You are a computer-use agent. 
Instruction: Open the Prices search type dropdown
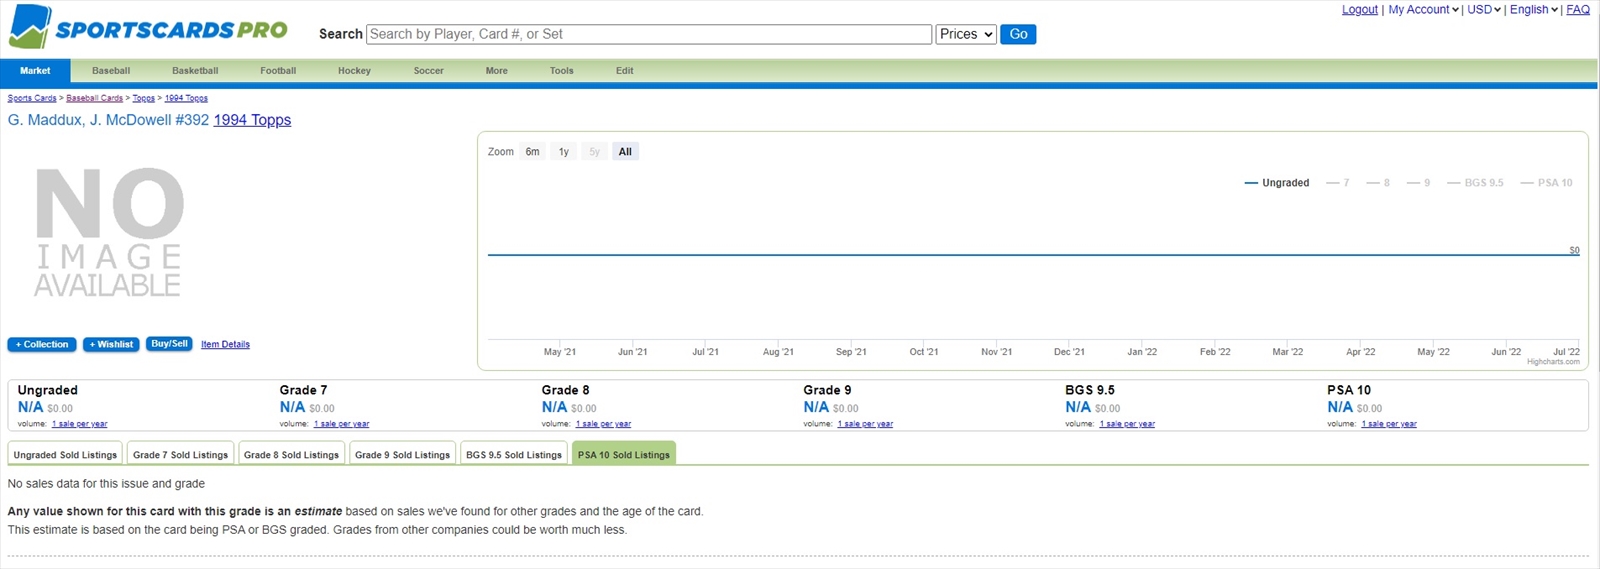(966, 34)
